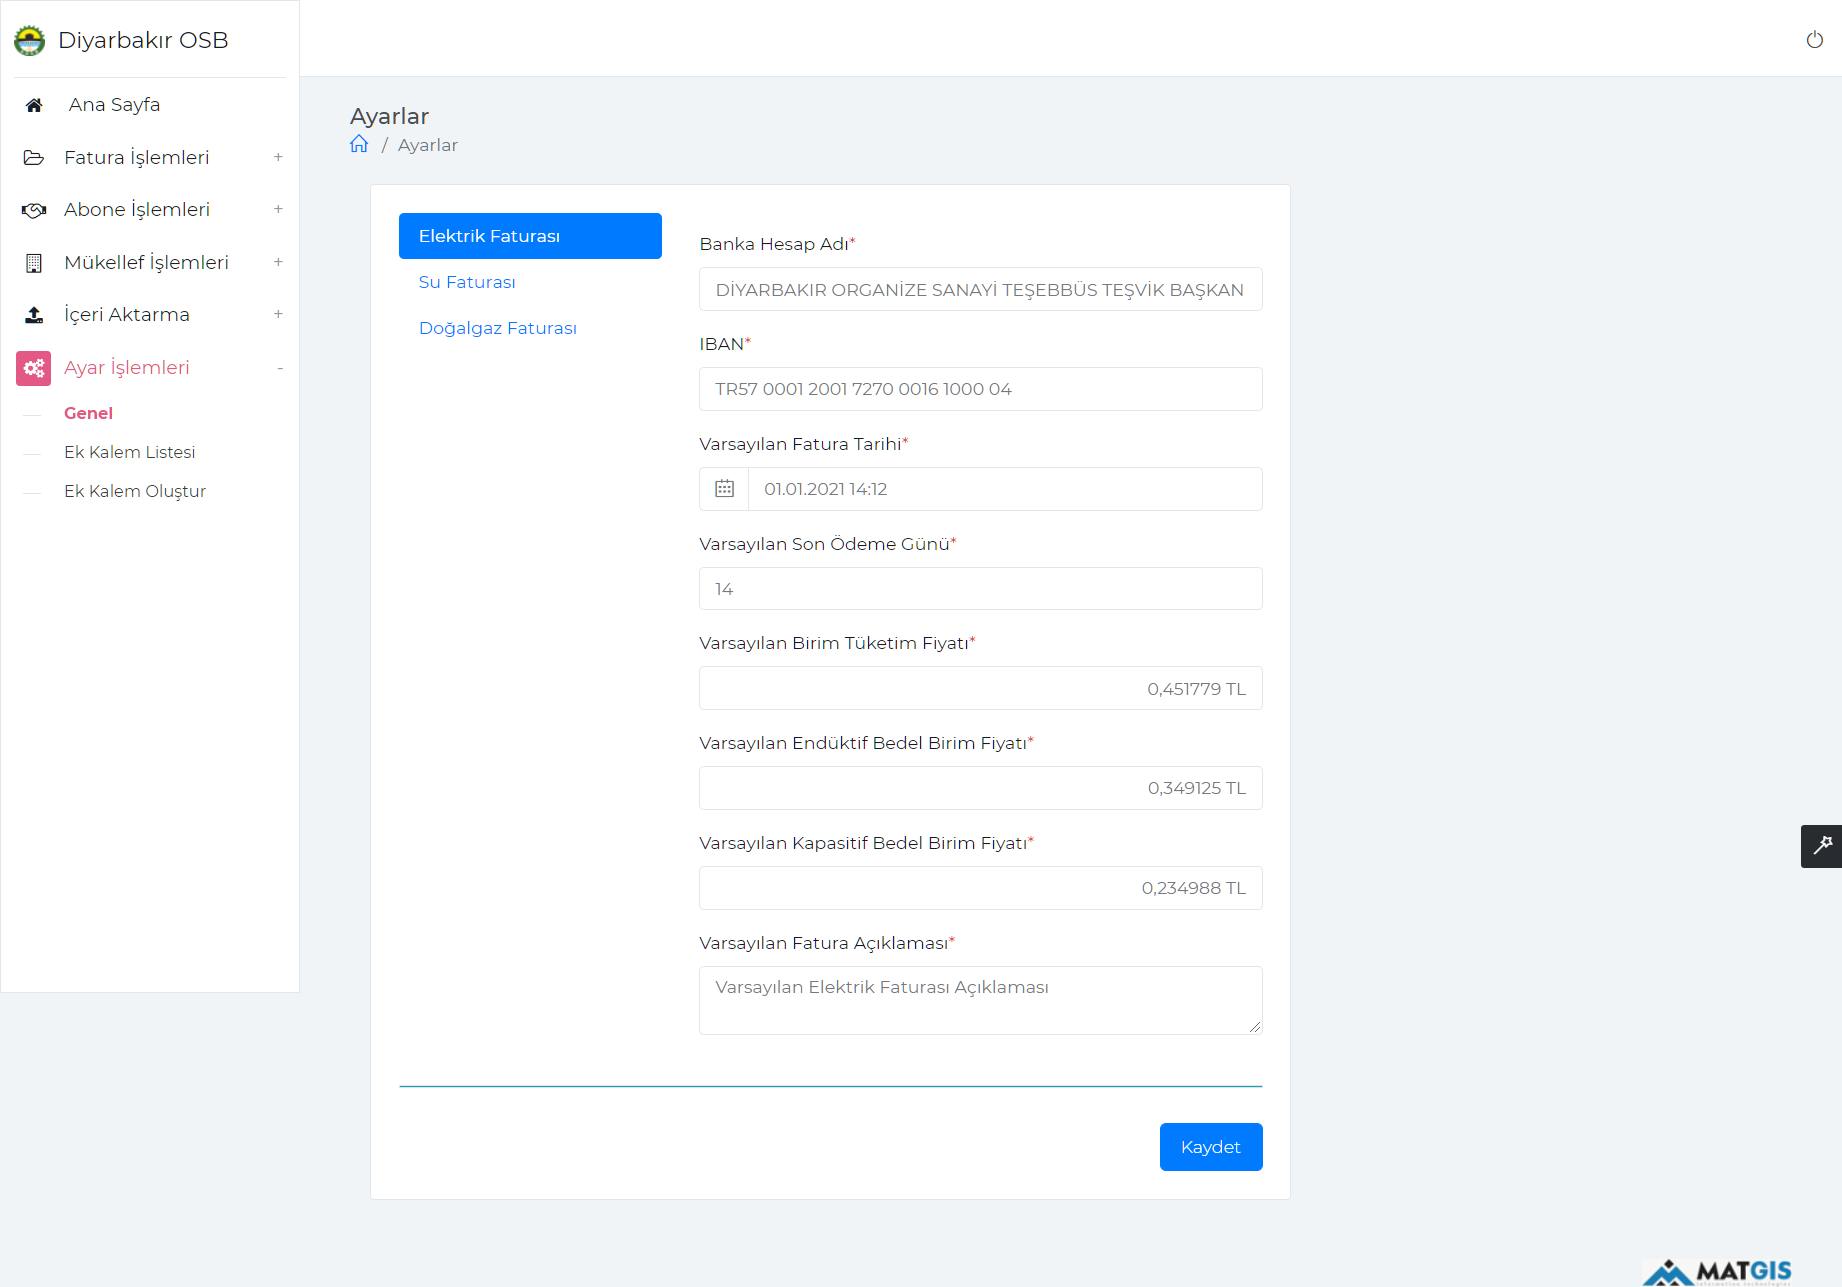
Task: Click the magic wand customizer button
Action: [1821, 846]
